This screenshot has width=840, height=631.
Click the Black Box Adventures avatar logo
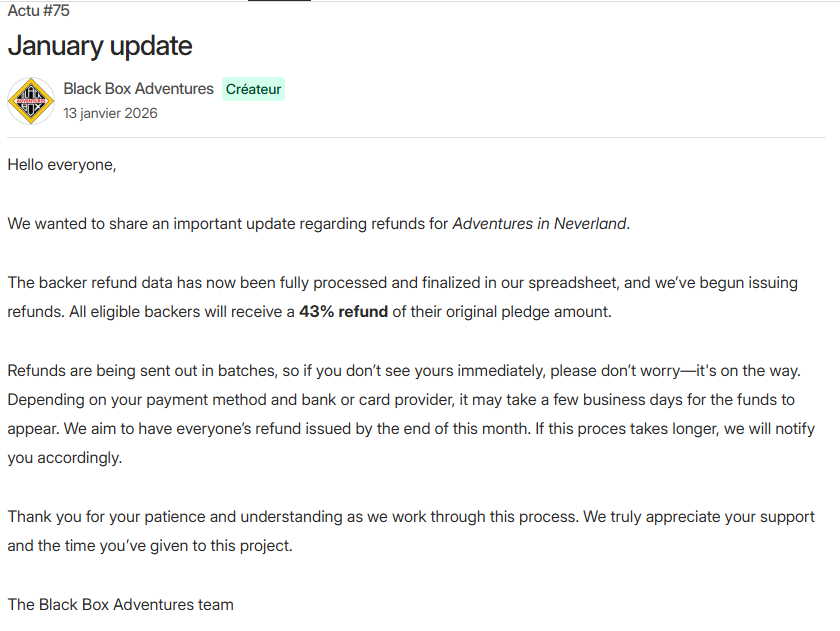point(31,101)
